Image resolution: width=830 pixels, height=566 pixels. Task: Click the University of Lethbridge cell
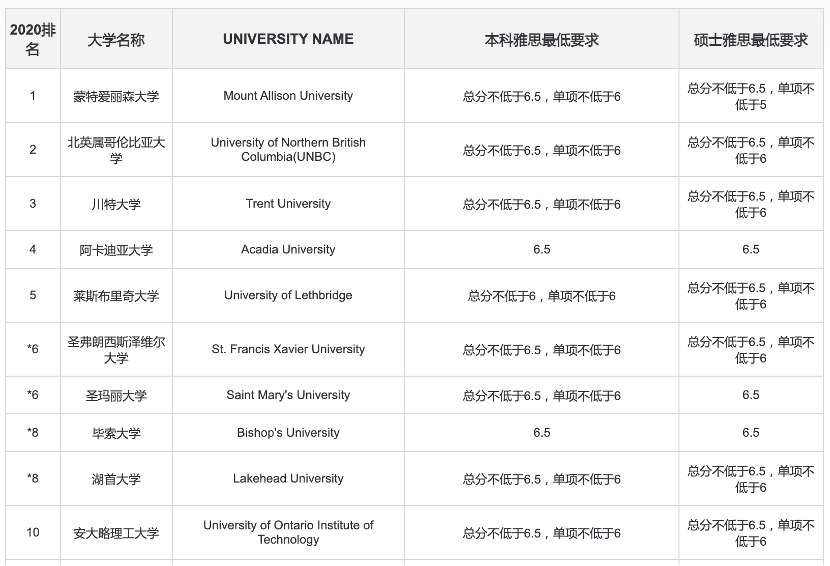click(288, 295)
